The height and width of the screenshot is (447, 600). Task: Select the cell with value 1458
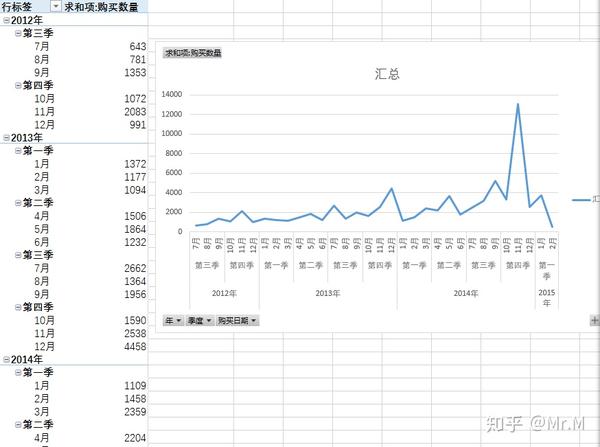(135, 398)
